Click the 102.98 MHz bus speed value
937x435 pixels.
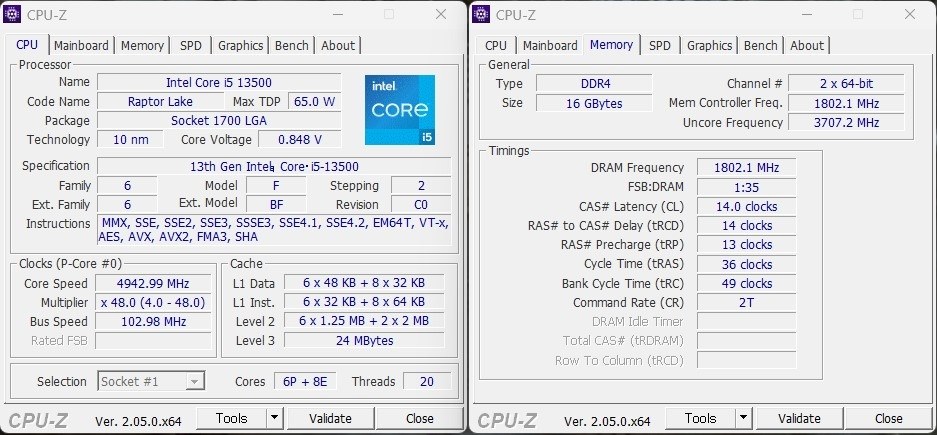(x=154, y=321)
